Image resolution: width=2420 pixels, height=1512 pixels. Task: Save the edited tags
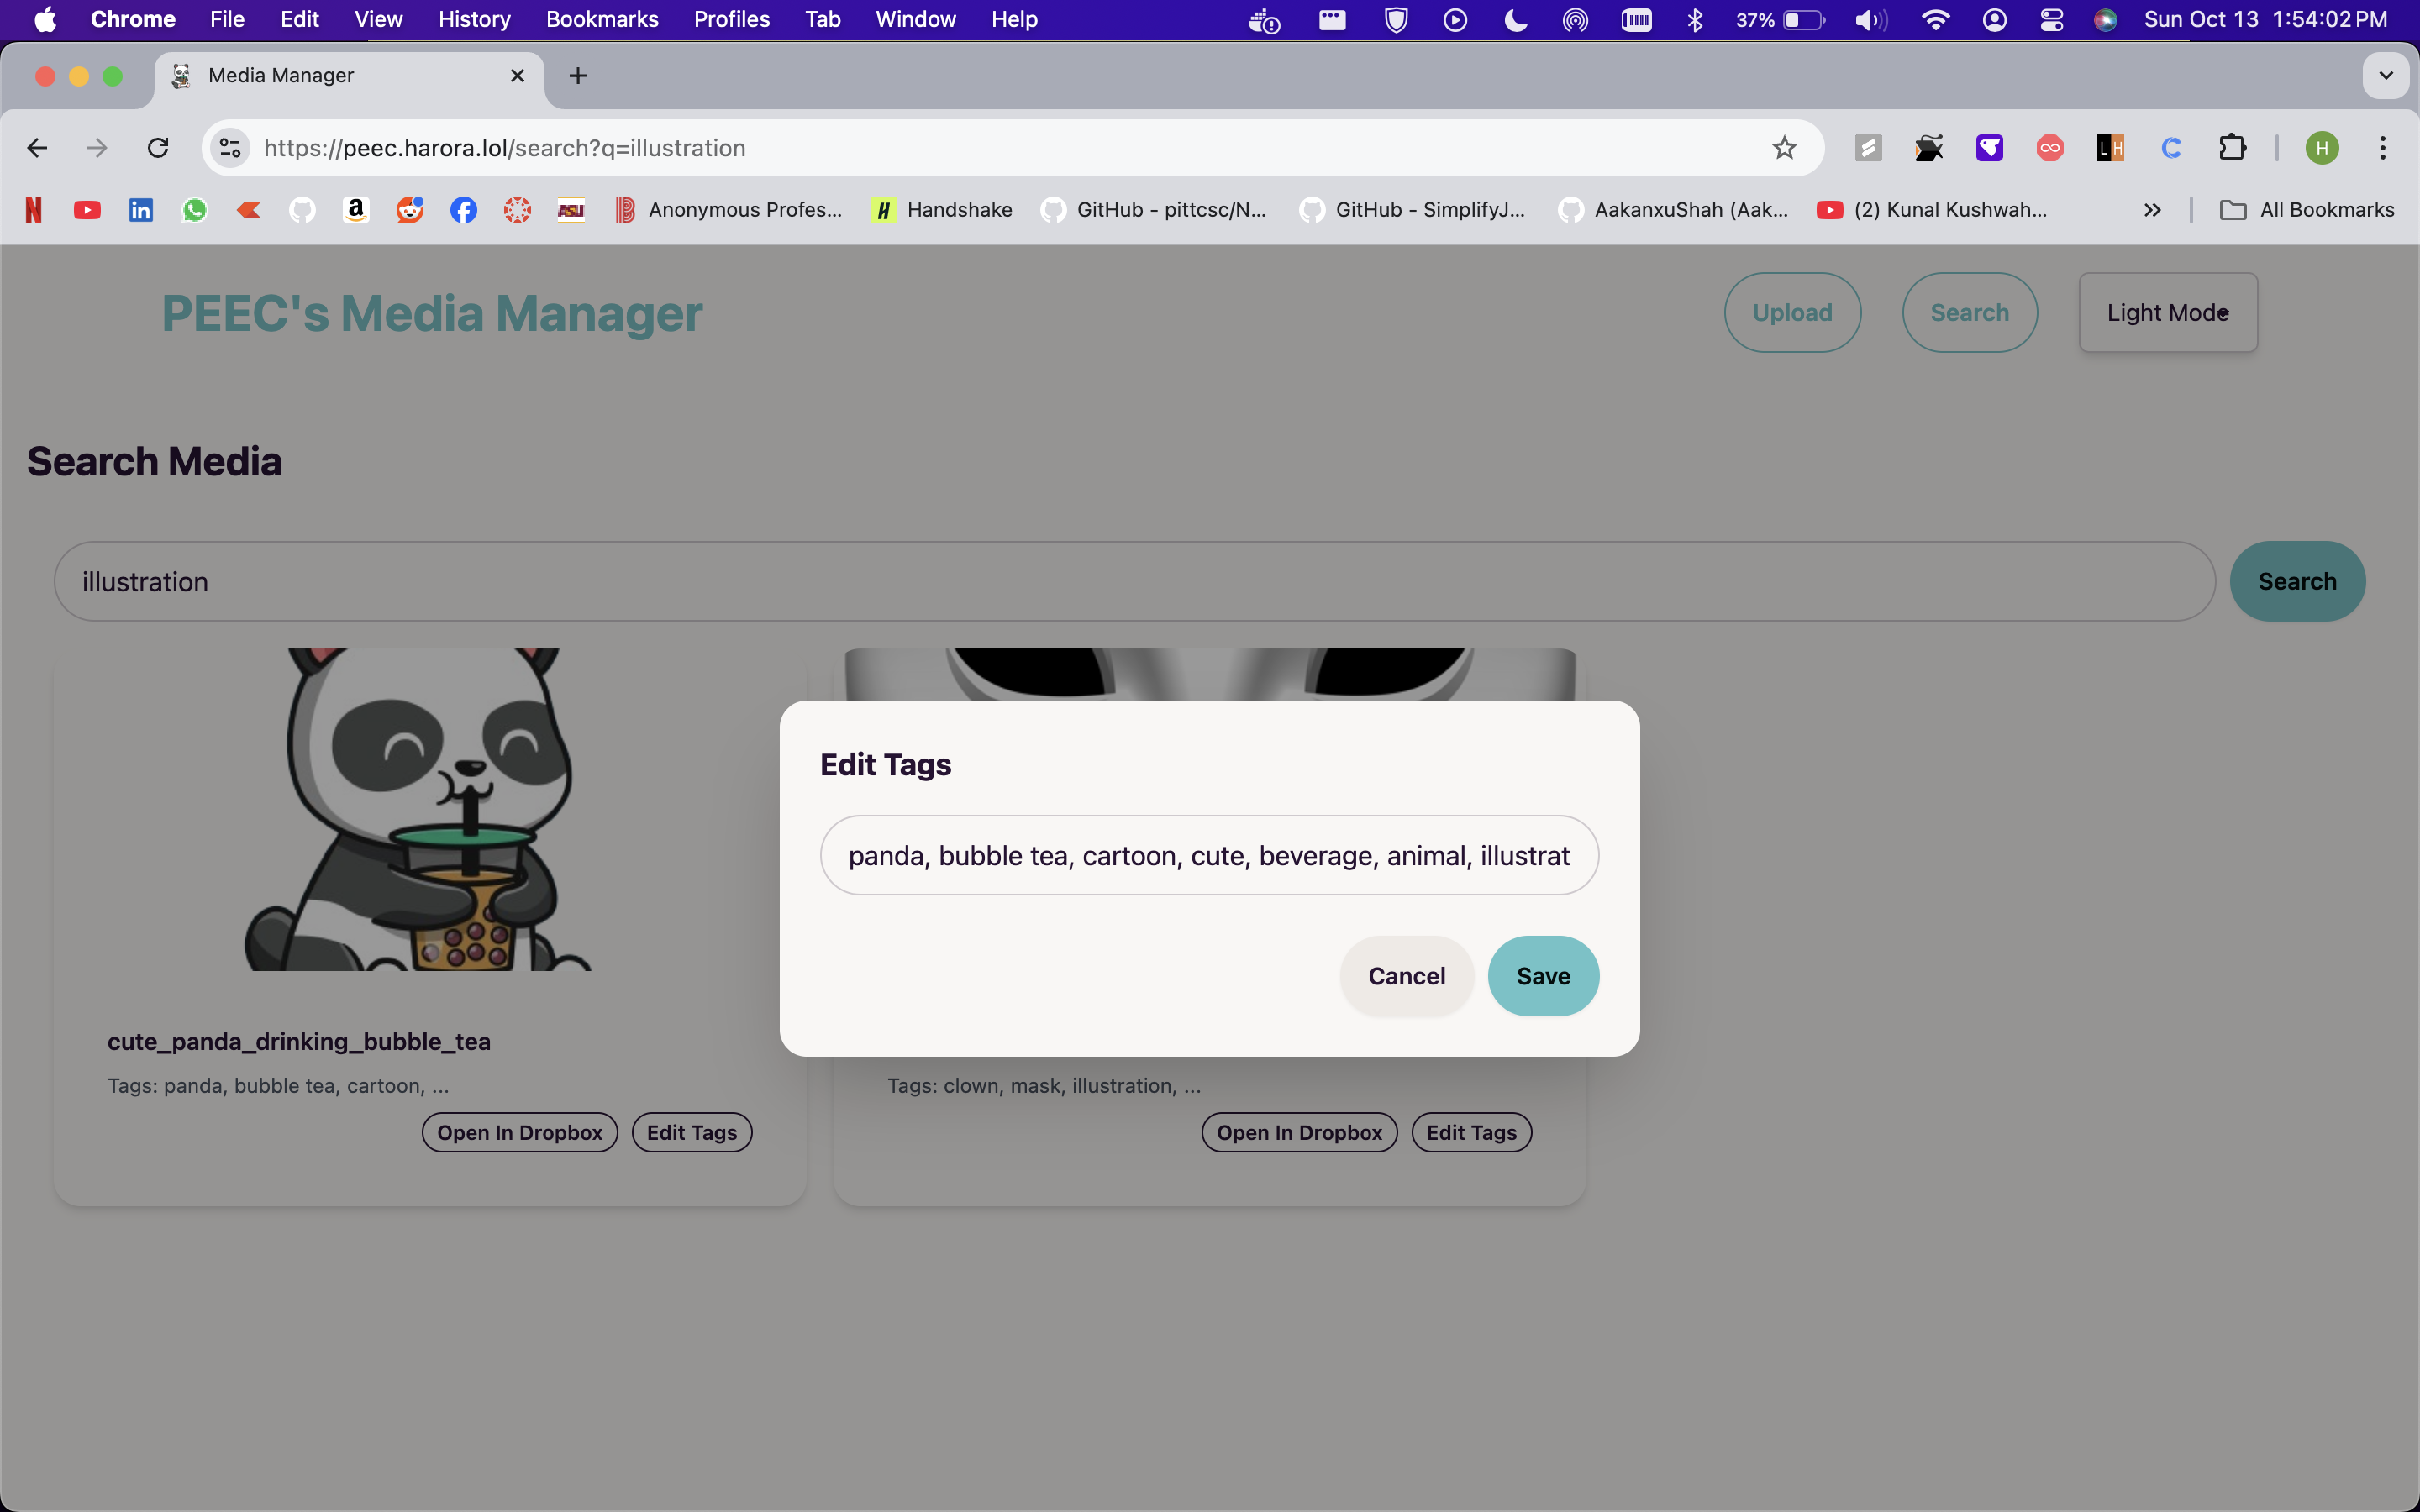[x=1542, y=976]
